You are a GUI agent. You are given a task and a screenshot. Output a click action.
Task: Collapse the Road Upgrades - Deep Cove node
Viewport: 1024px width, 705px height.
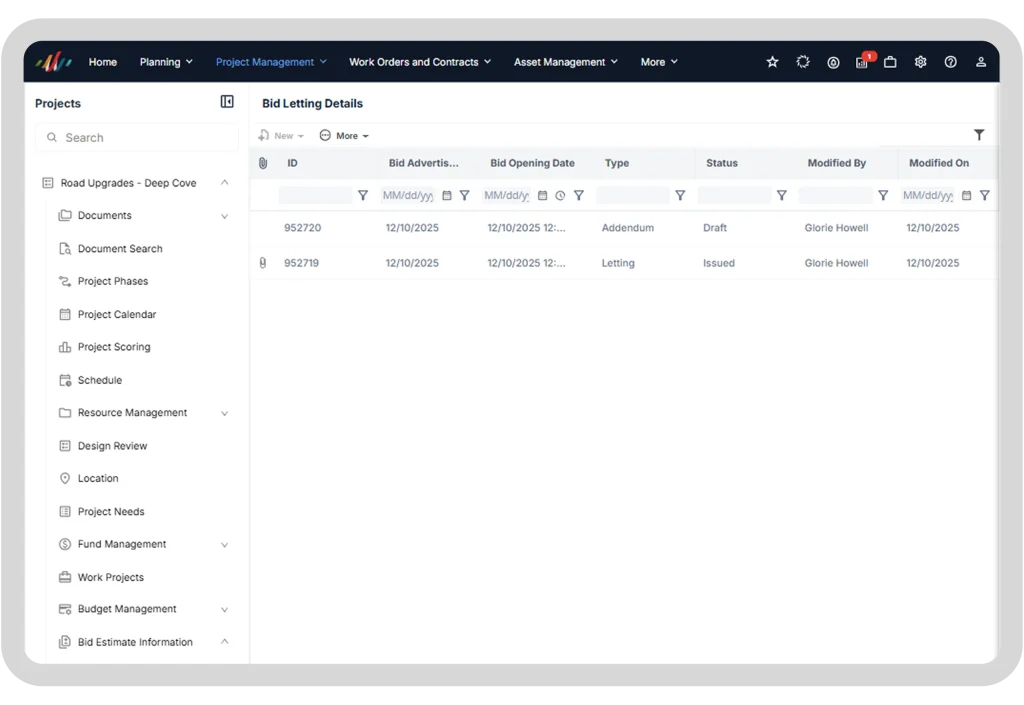click(224, 183)
